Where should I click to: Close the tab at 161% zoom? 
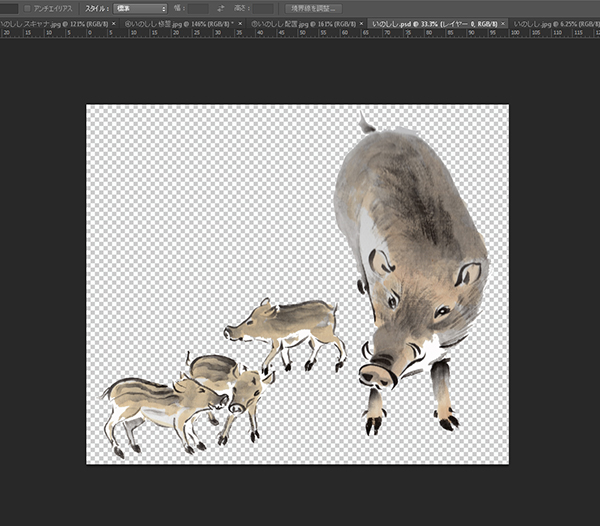[x=361, y=24]
